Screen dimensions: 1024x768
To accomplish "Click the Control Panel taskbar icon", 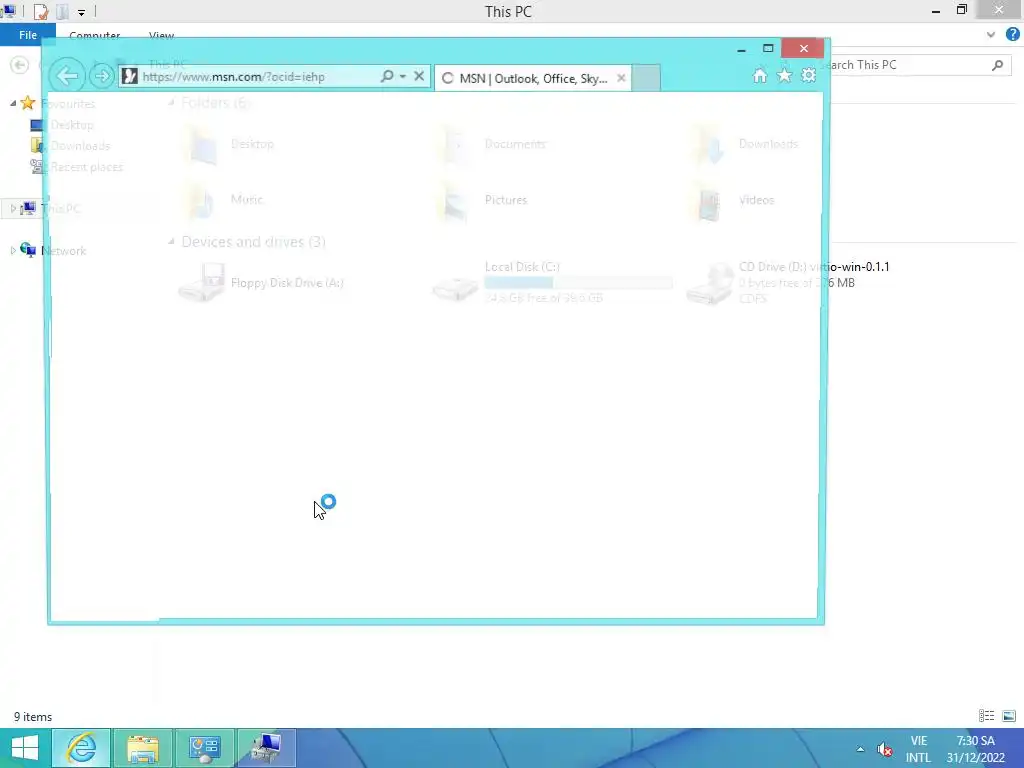I will click(204, 748).
